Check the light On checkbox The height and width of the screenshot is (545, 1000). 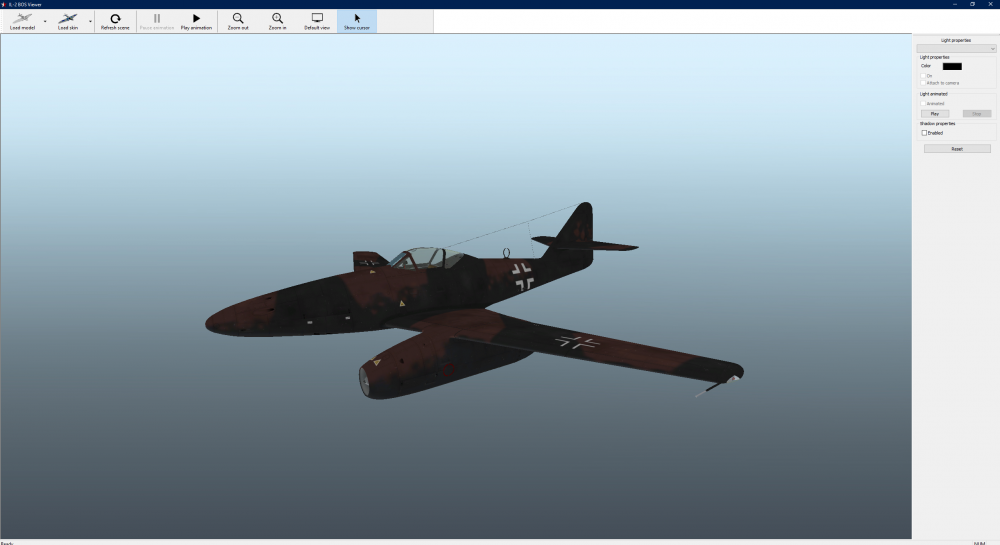coord(924,75)
